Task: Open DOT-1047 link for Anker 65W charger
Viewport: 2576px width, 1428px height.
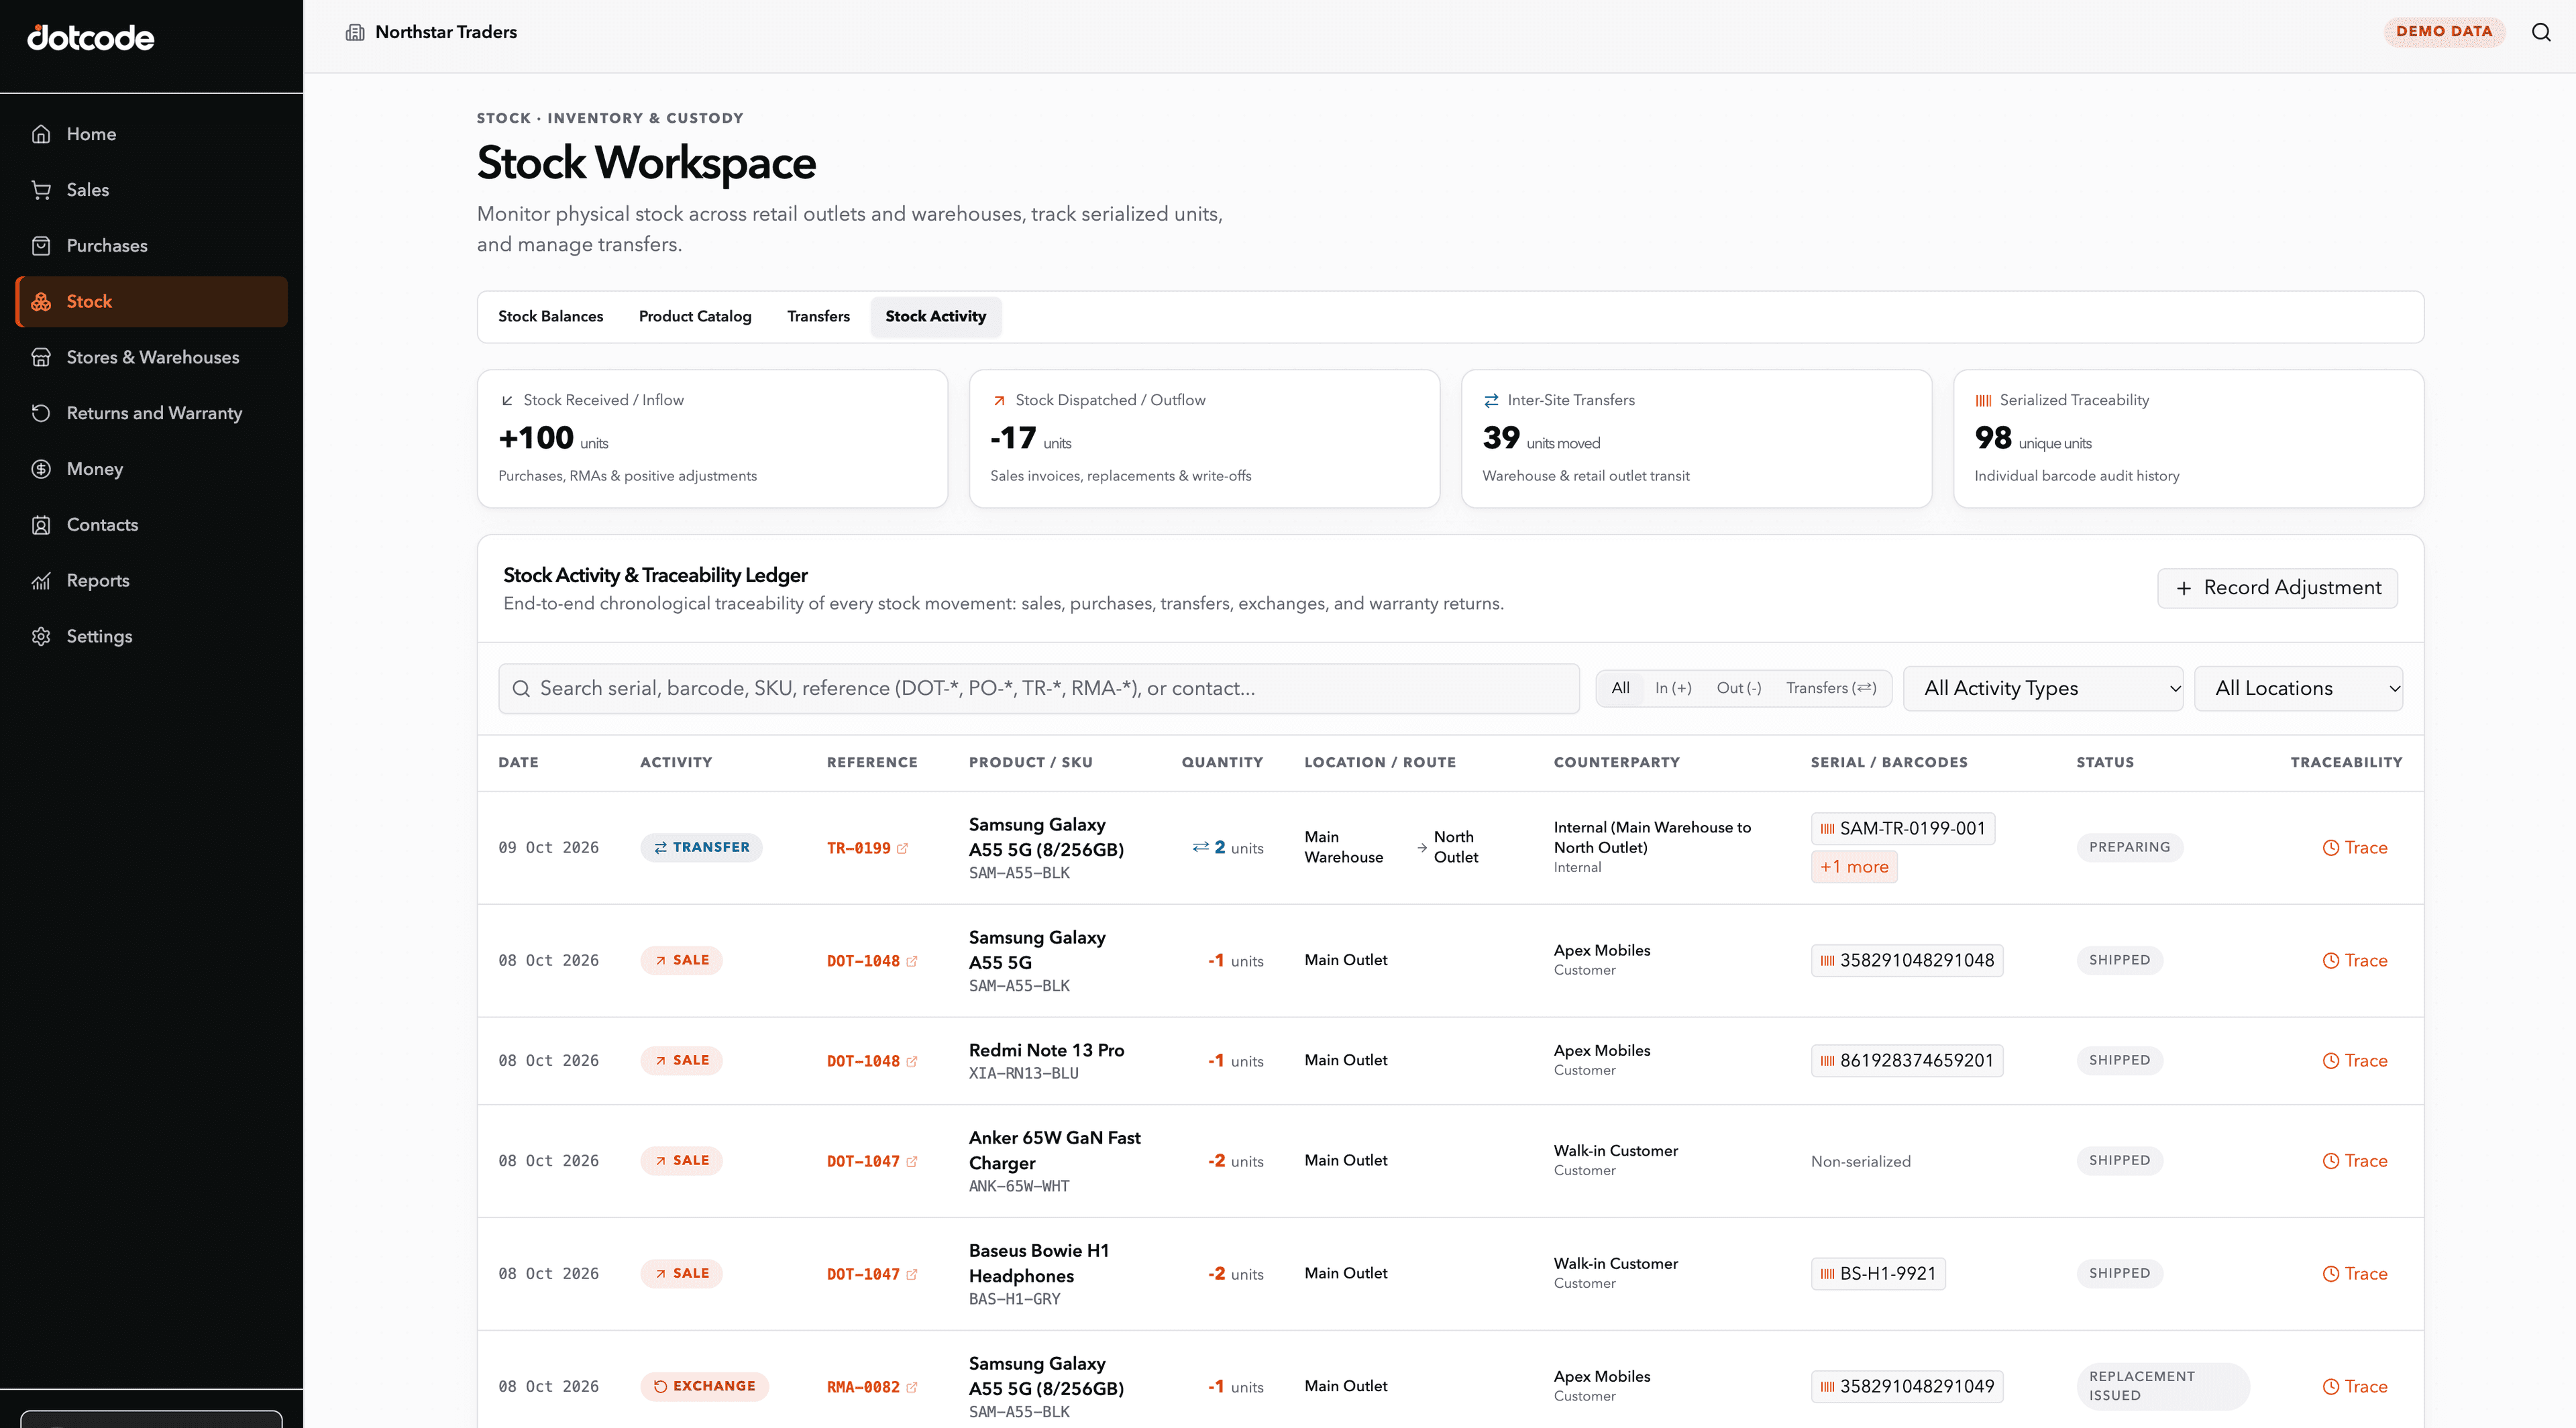Action: [872, 1162]
